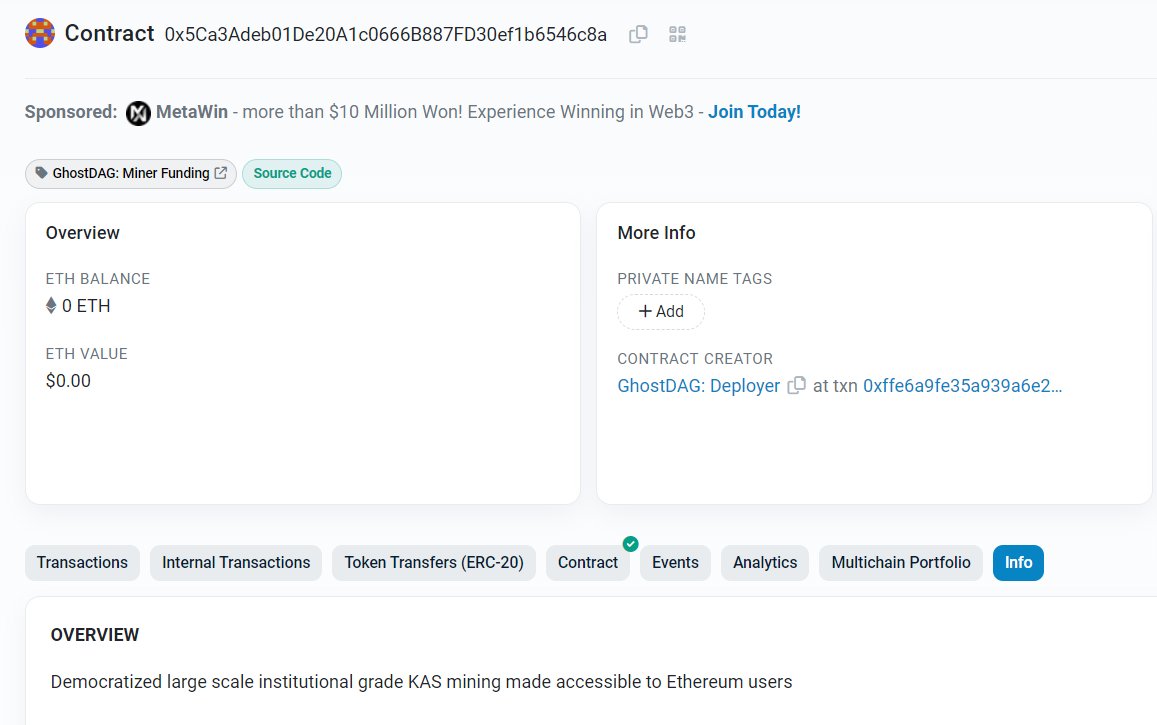Click the Ethereum diamond icon by 0 ETH
Viewport: 1157px width, 725px height.
click(51, 305)
